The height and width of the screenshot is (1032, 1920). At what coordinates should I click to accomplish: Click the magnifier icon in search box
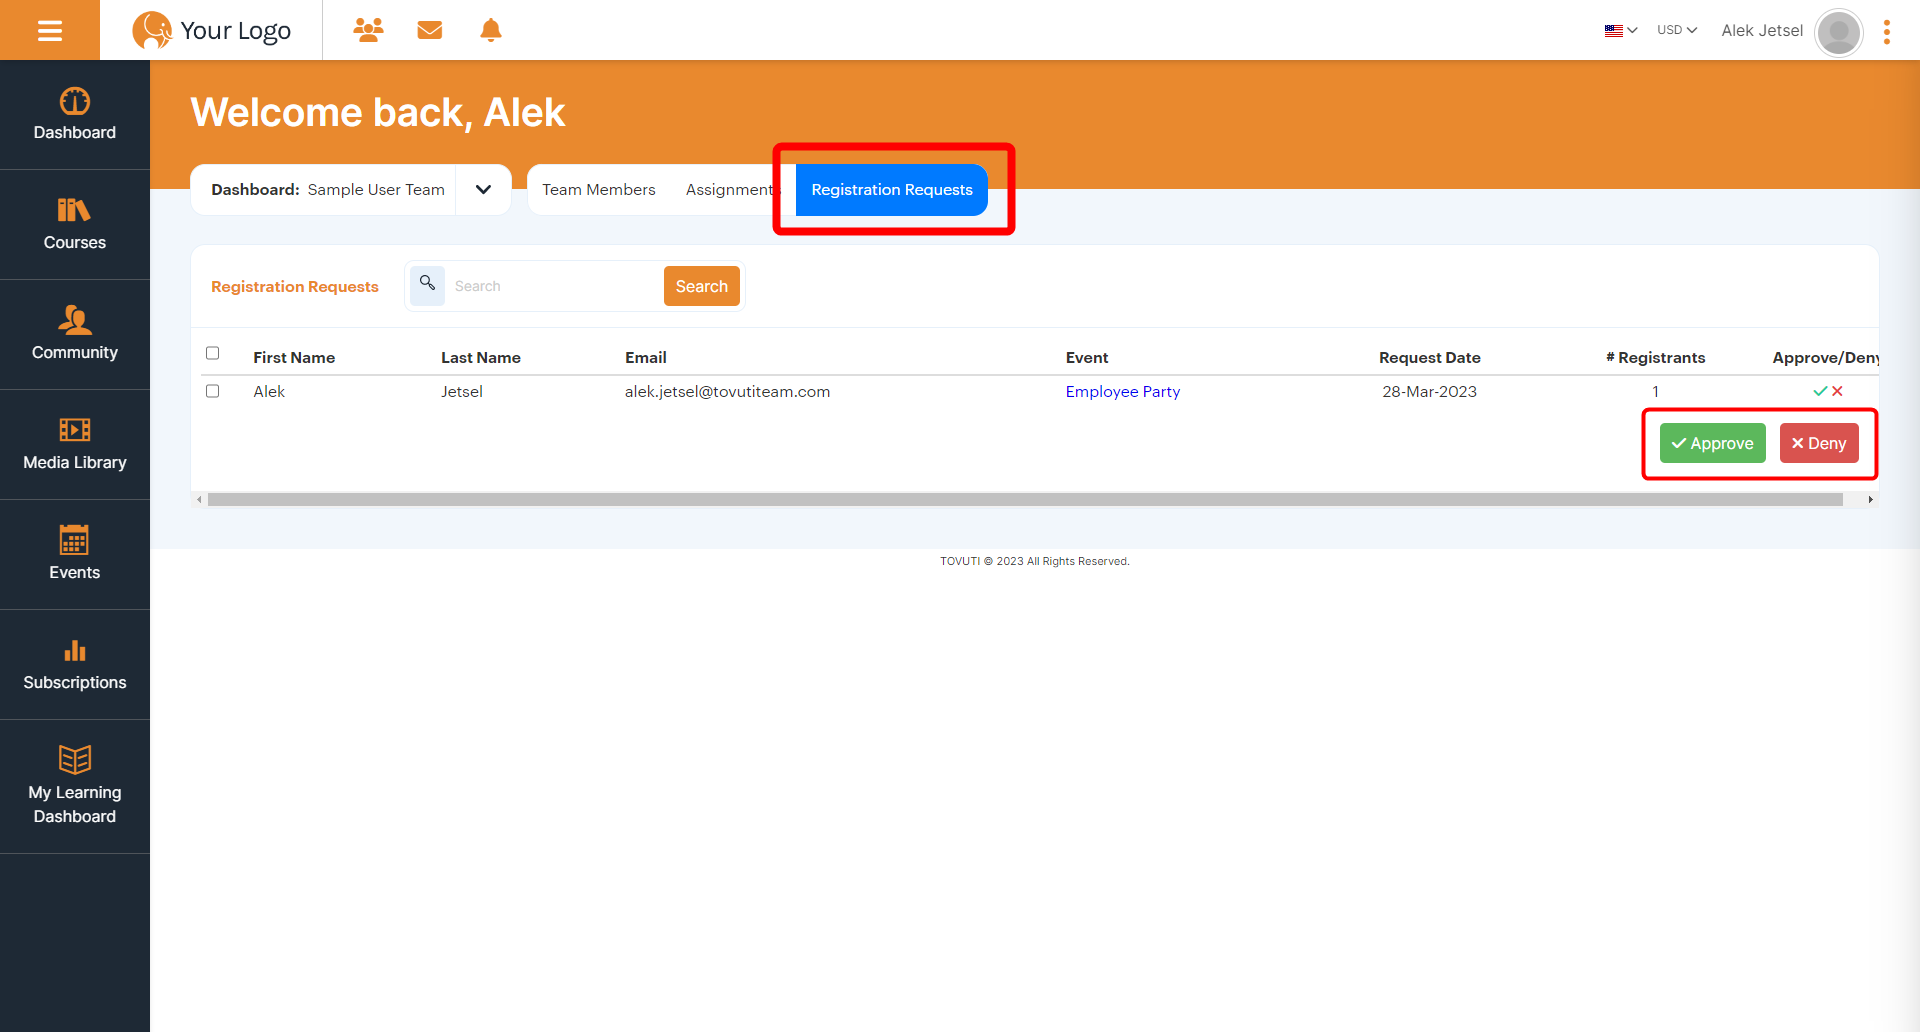(x=427, y=285)
